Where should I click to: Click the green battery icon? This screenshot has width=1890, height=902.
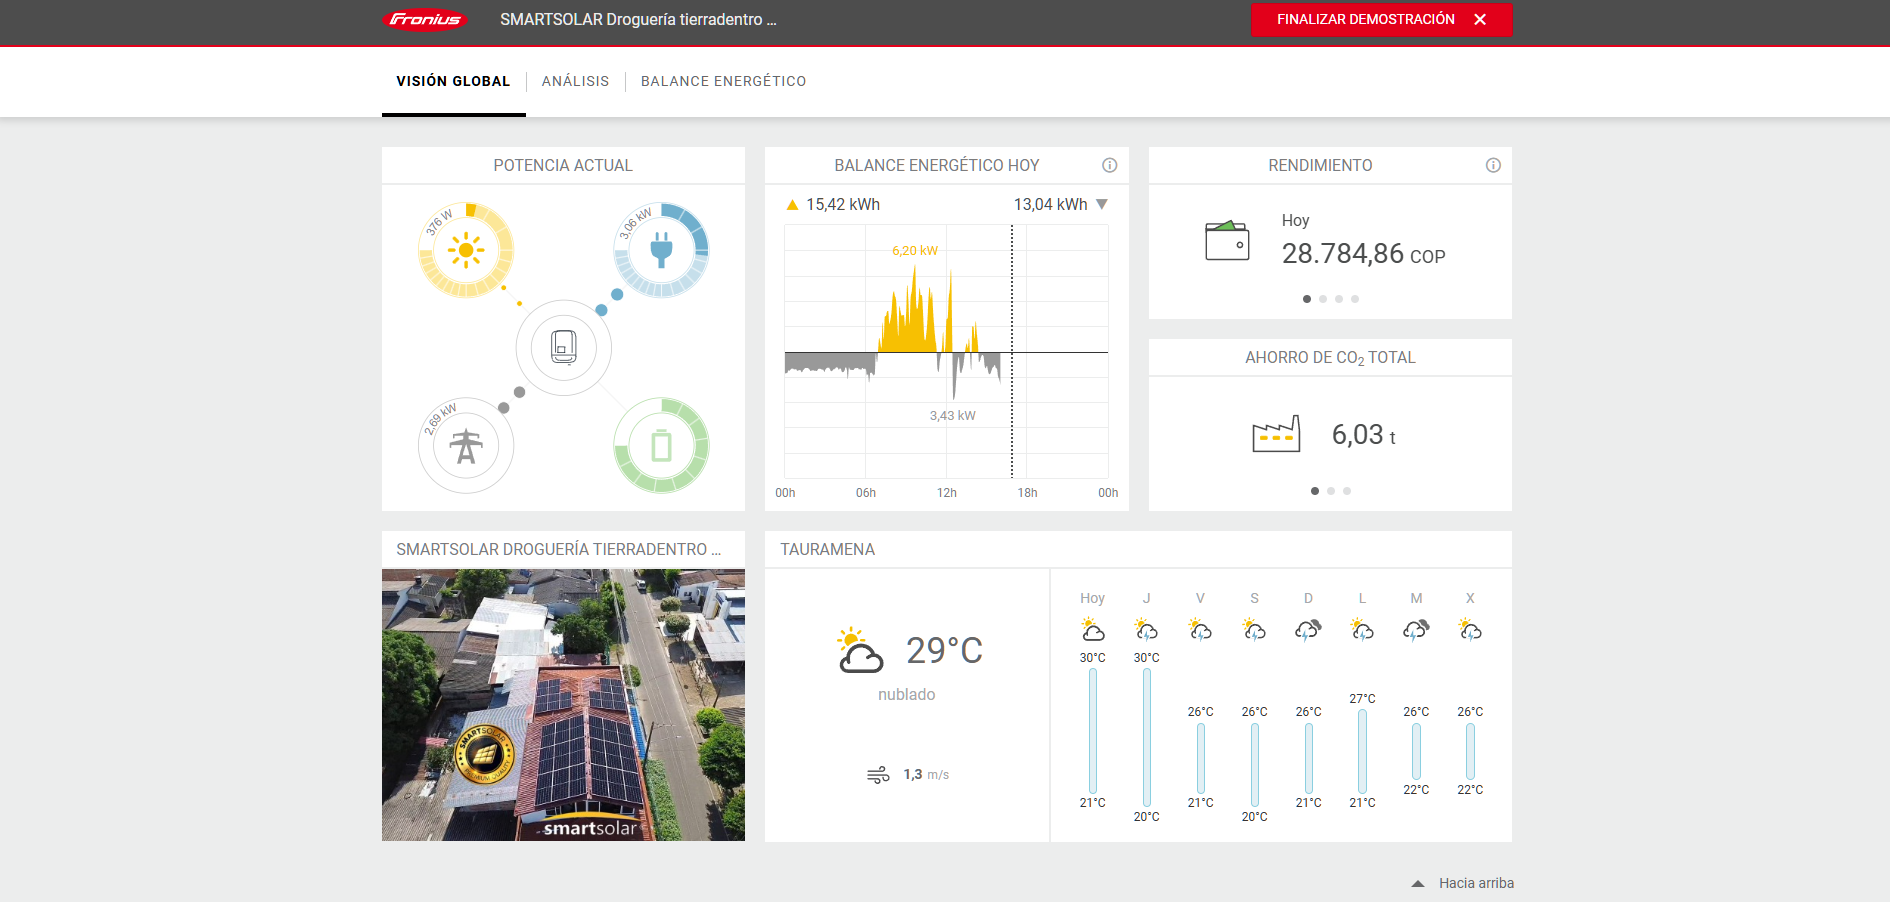(x=661, y=446)
